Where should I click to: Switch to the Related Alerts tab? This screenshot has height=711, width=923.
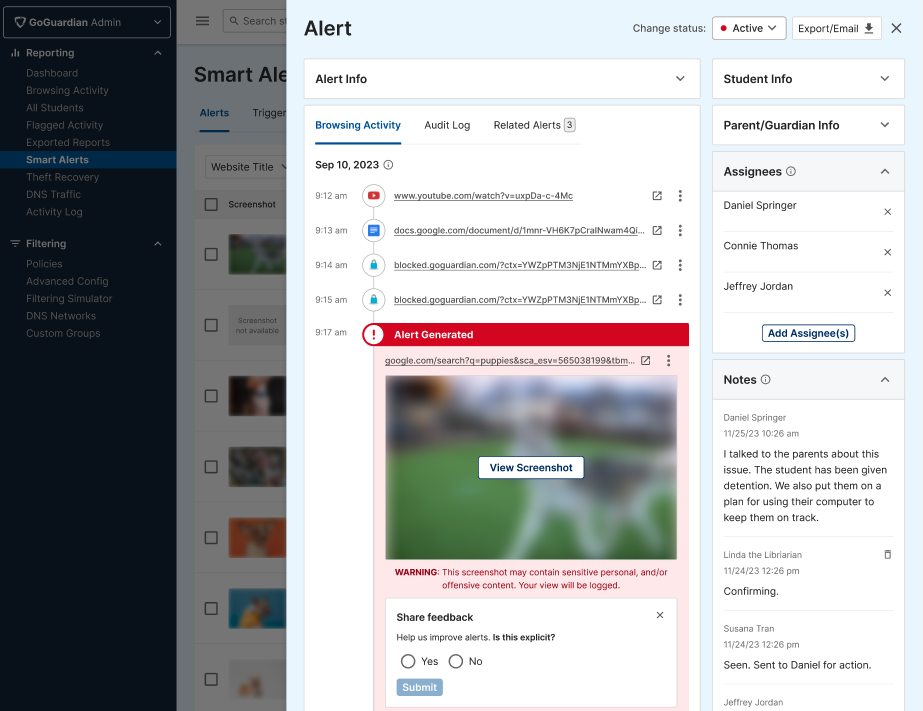point(534,125)
